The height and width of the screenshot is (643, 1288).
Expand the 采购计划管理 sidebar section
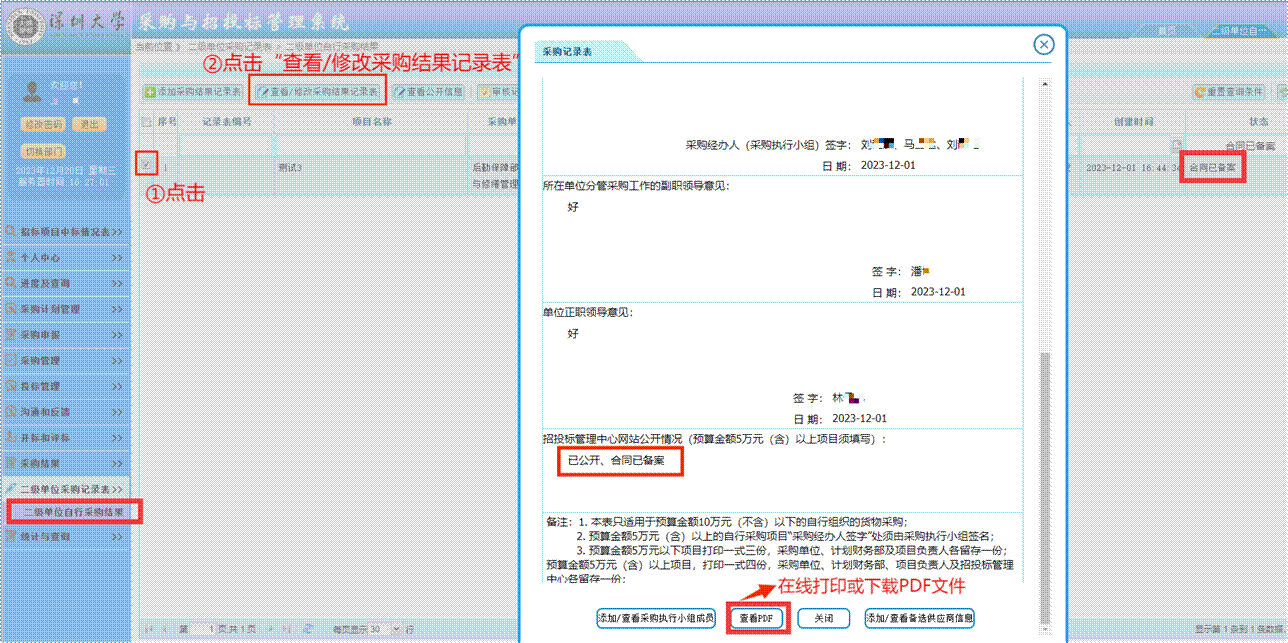coord(65,309)
